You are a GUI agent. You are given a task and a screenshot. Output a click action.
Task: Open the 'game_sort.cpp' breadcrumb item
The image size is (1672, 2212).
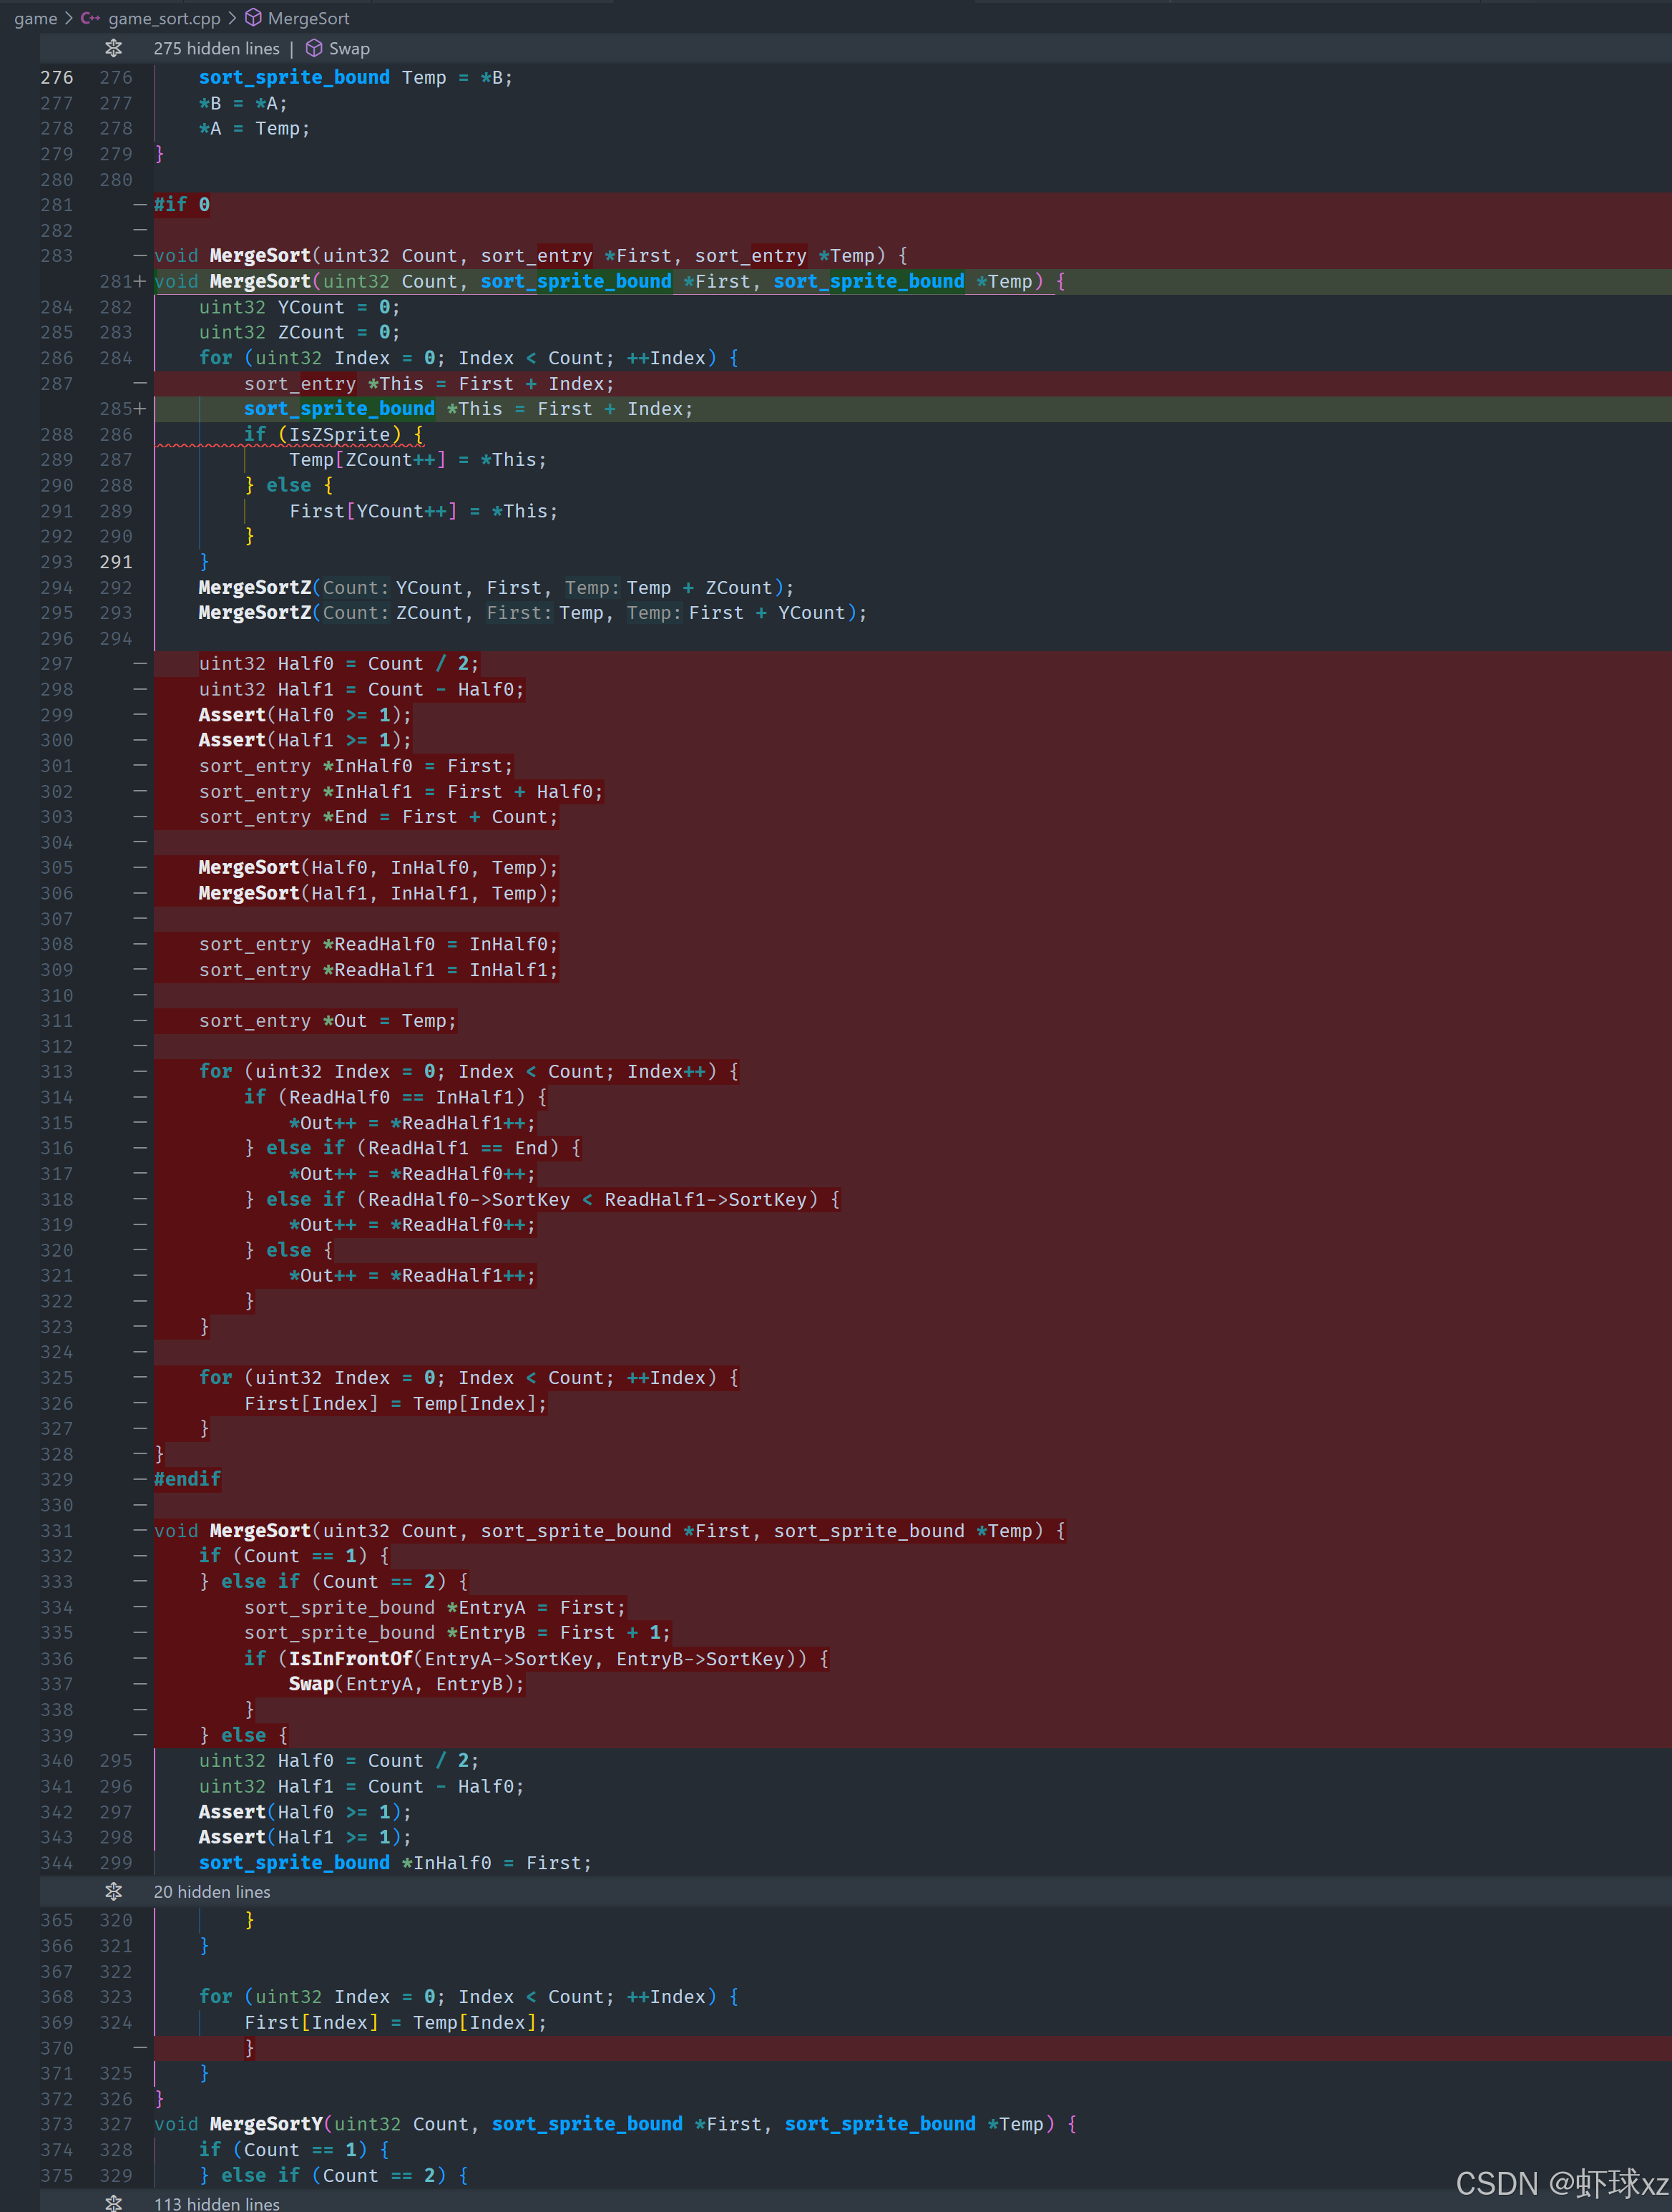(x=164, y=18)
